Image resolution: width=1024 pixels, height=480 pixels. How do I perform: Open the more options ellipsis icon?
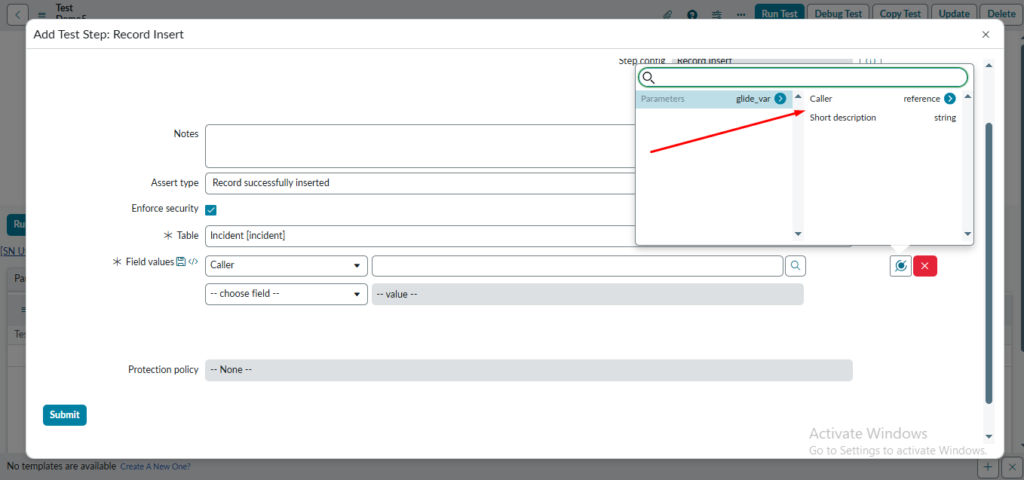click(742, 15)
